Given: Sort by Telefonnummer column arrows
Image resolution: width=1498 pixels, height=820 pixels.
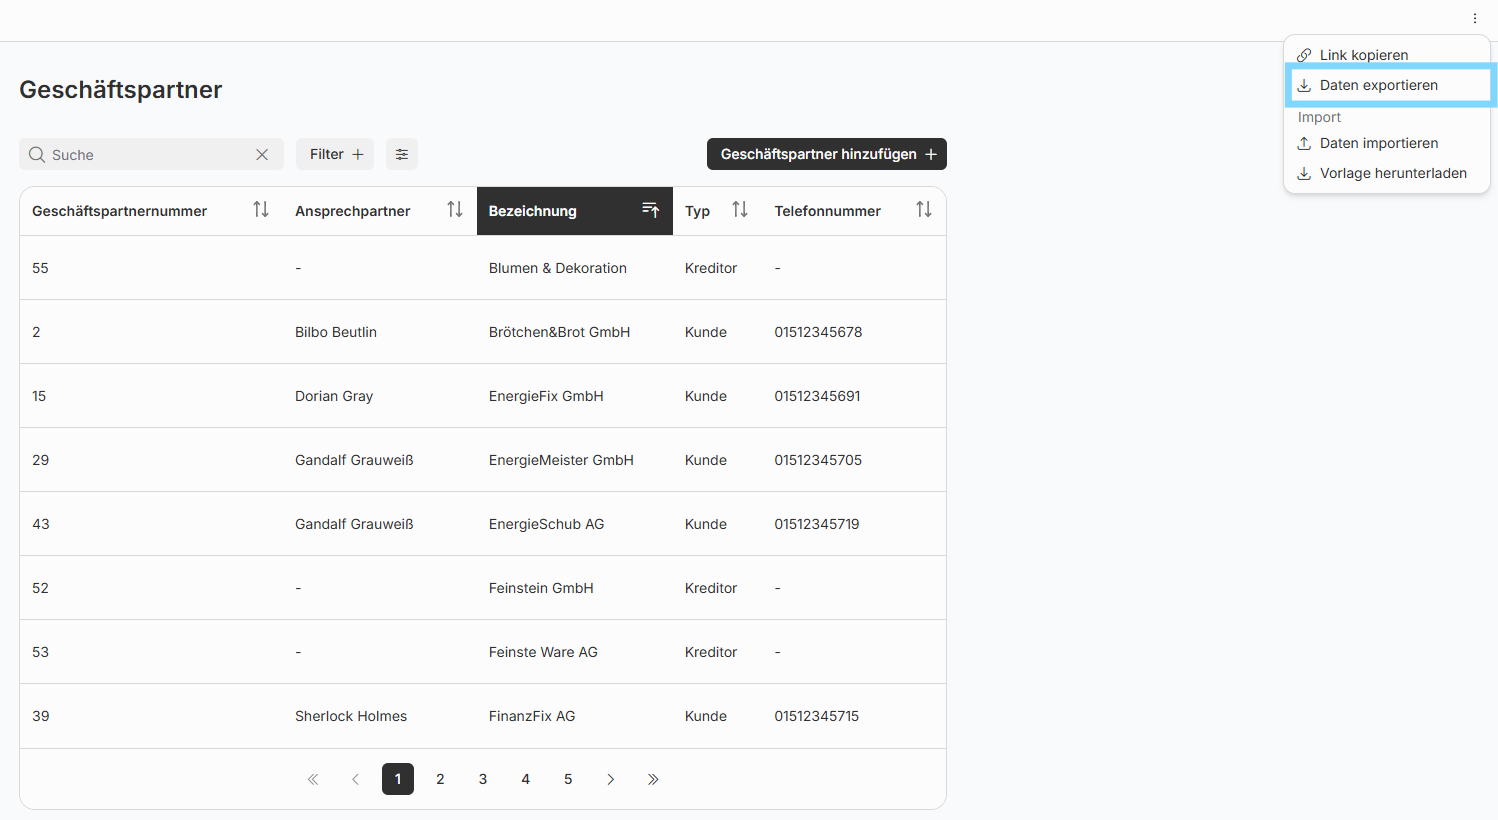Looking at the screenshot, I should pyautogui.click(x=923, y=210).
